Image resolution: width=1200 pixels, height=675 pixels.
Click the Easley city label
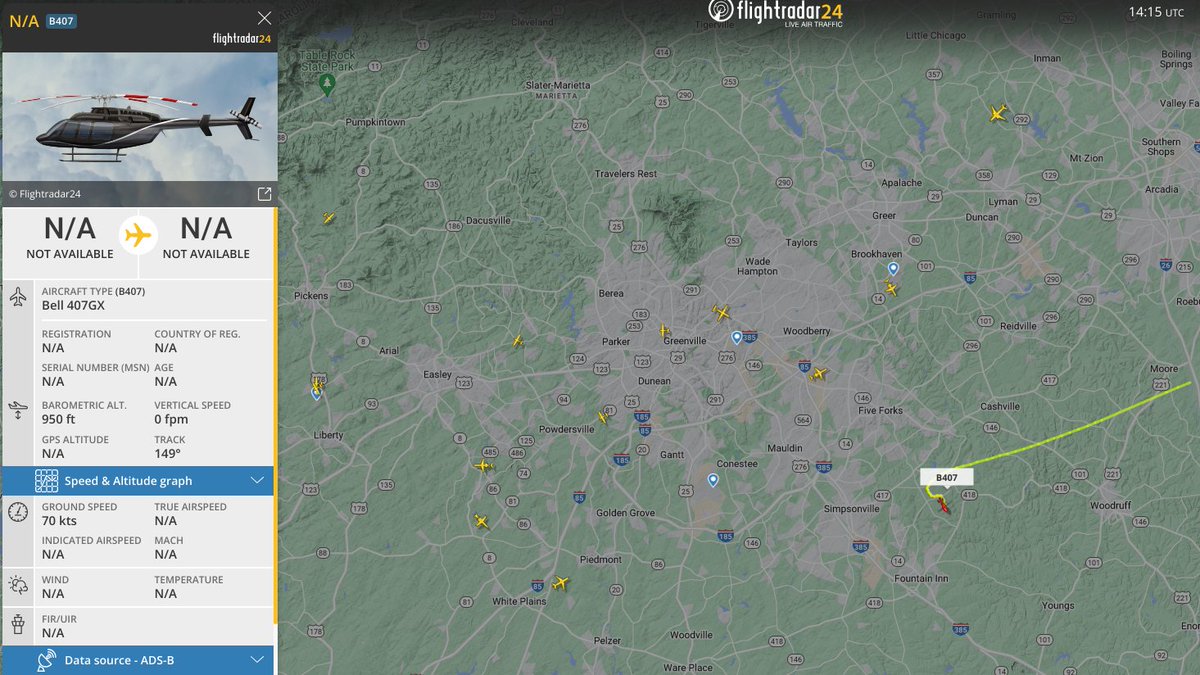coord(438,375)
